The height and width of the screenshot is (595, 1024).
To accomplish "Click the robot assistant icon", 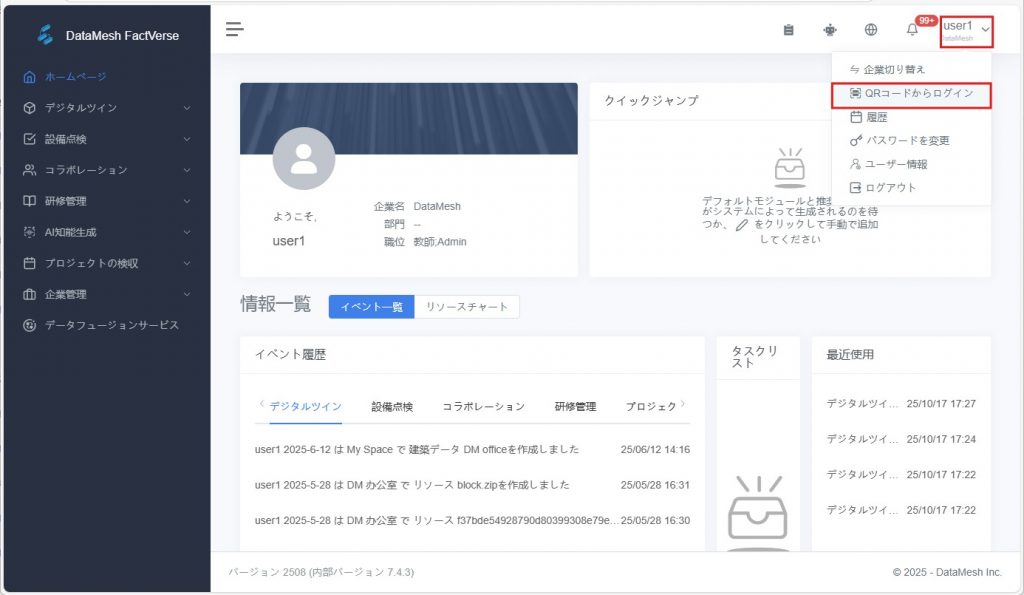I will click(829, 30).
